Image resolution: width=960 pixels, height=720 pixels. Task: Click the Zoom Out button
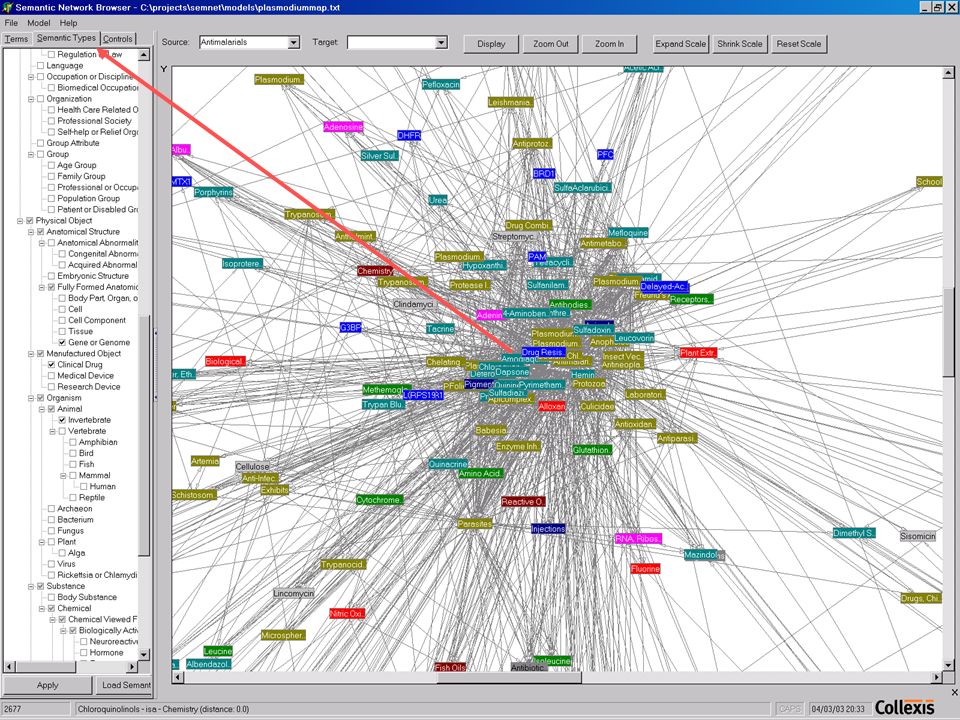(x=550, y=44)
